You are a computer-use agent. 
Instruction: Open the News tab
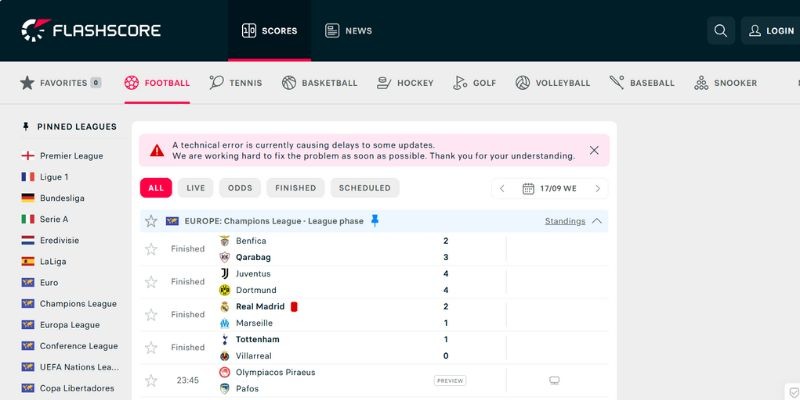point(348,31)
